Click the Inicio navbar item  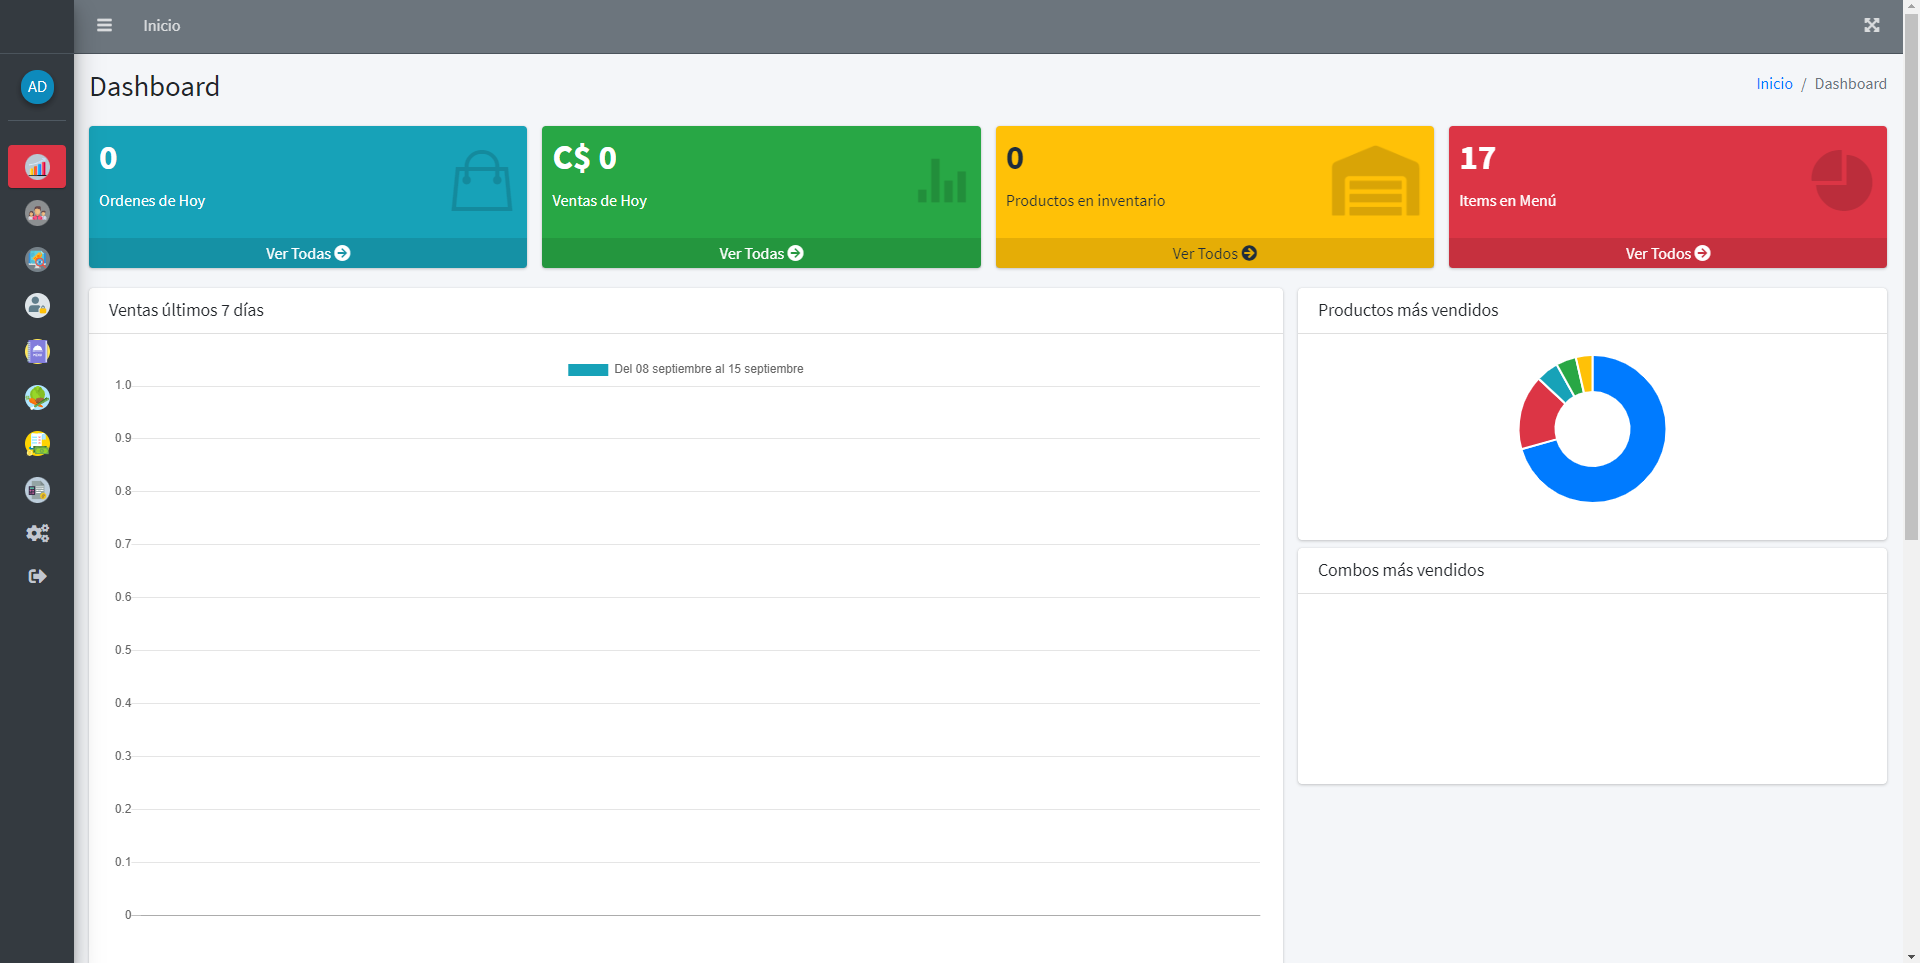coord(161,25)
